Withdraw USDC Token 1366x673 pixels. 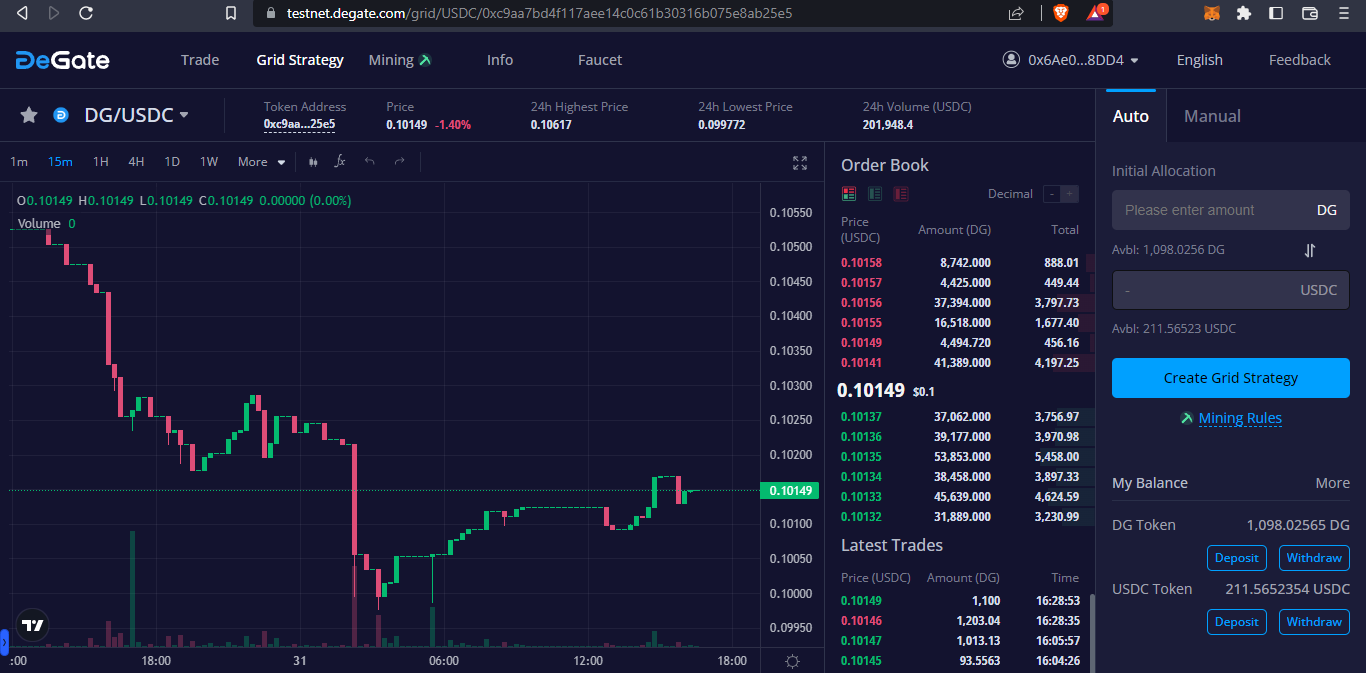1314,622
